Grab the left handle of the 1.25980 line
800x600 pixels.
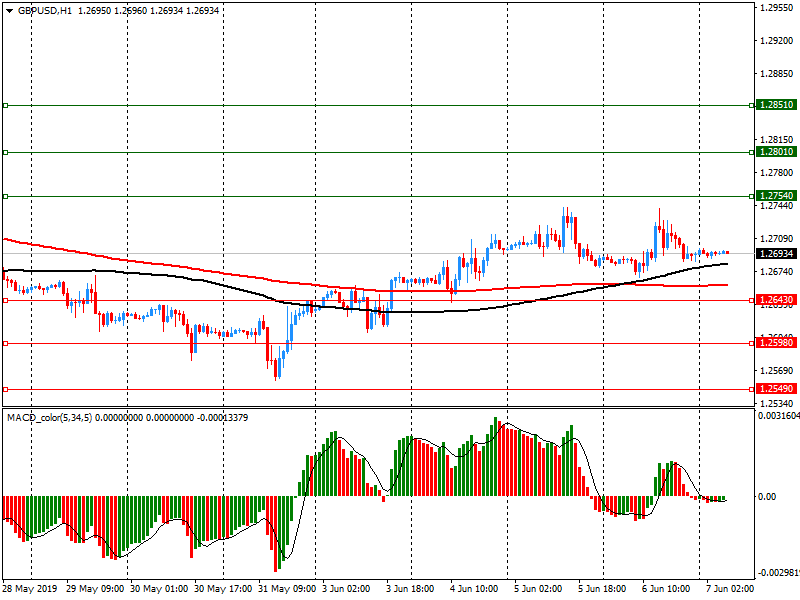(6, 343)
